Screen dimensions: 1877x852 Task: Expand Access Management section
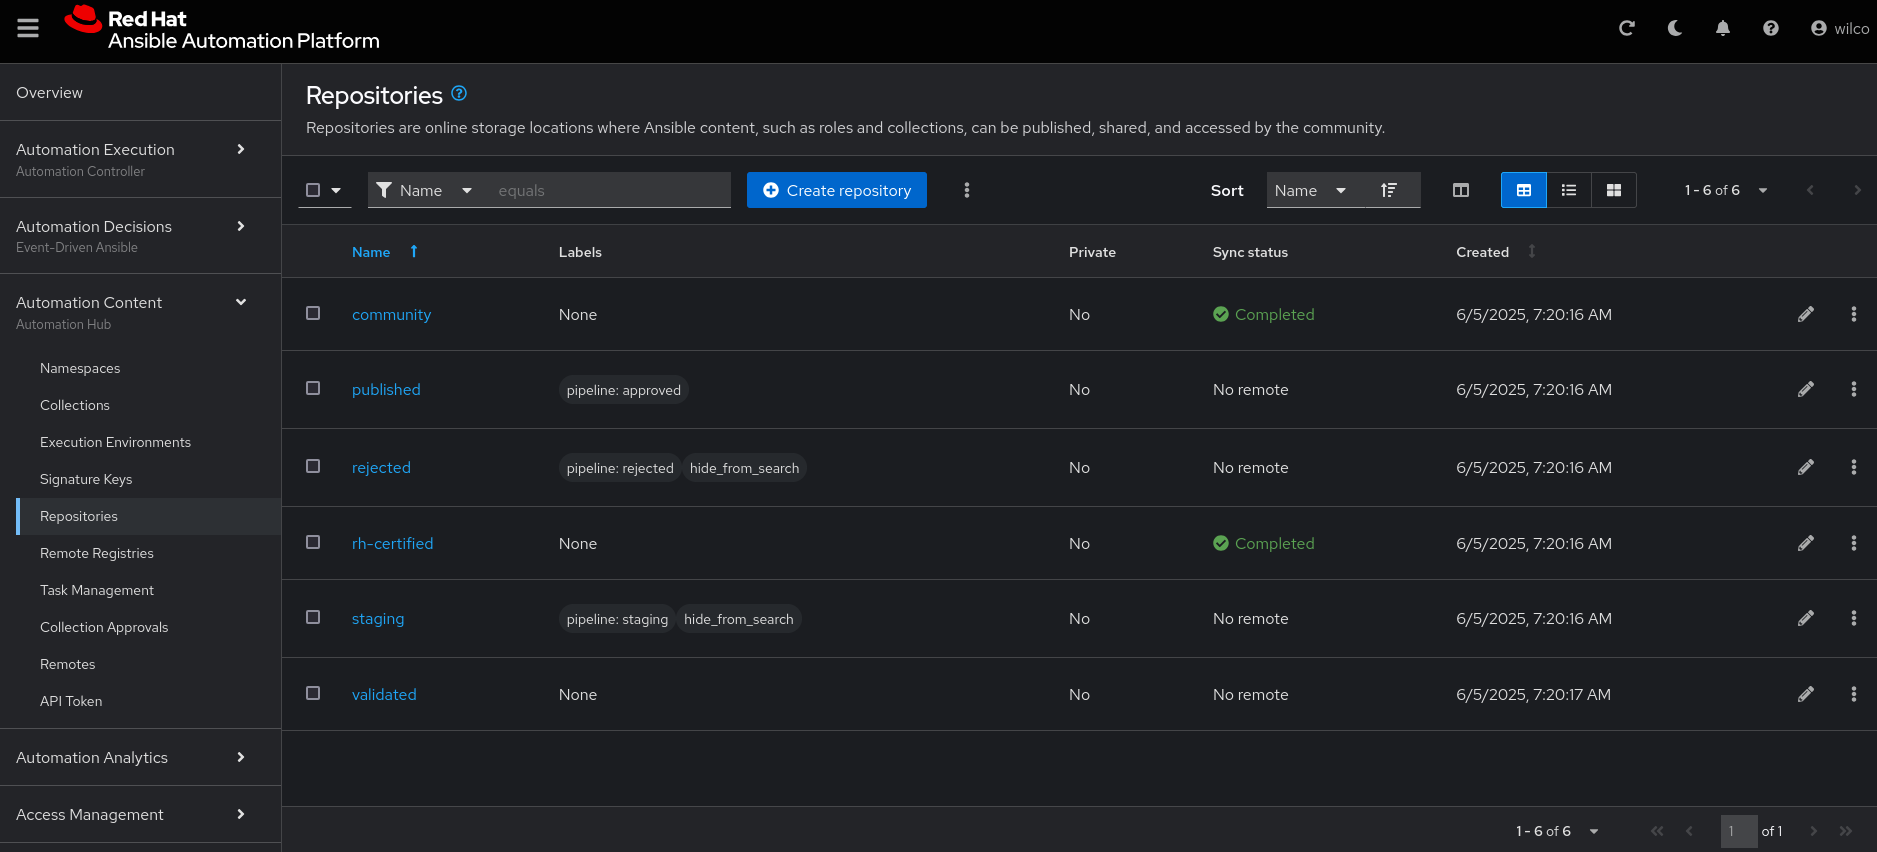pyautogui.click(x=140, y=814)
